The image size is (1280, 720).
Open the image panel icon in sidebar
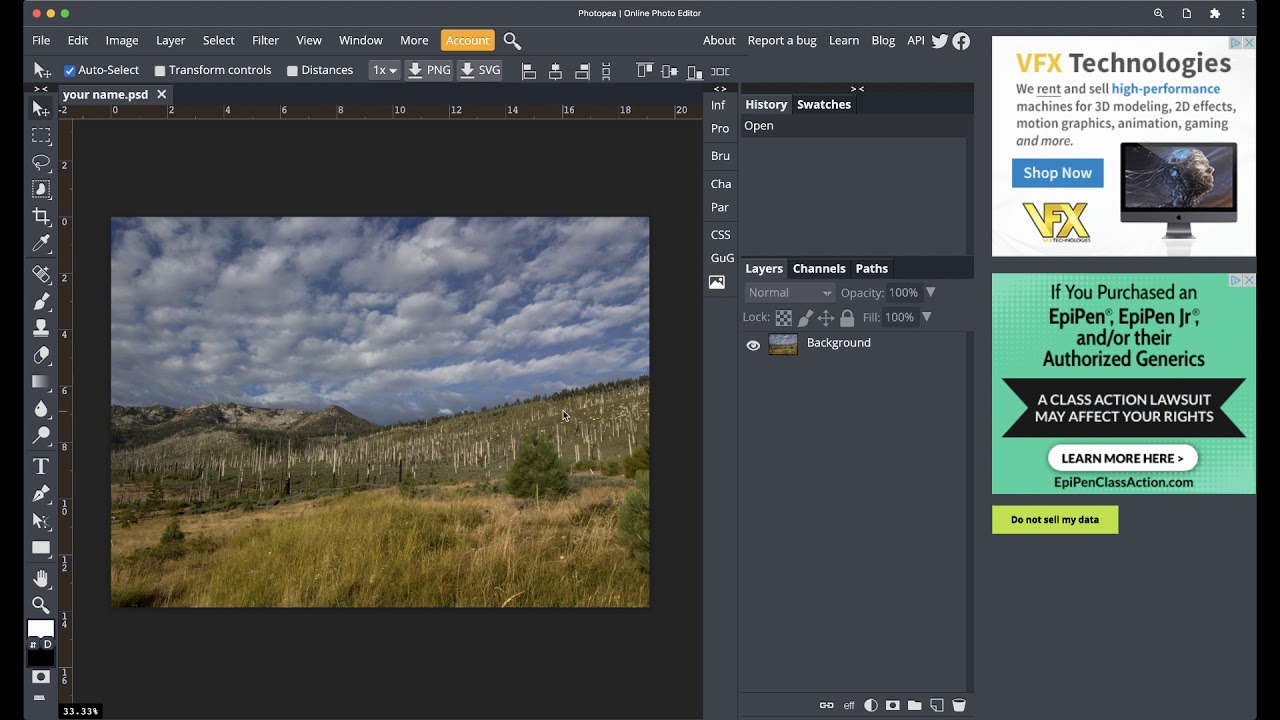coord(717,283)
